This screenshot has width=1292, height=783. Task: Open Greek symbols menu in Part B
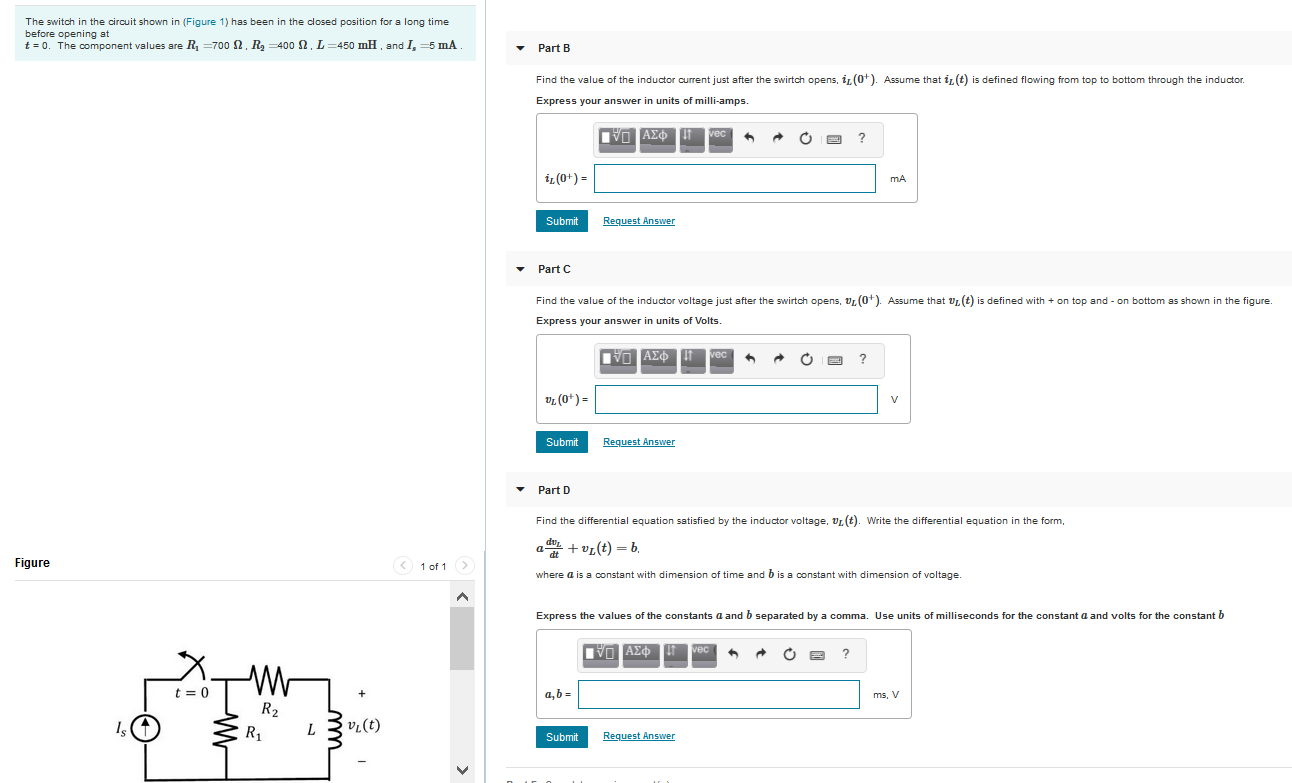656,139
